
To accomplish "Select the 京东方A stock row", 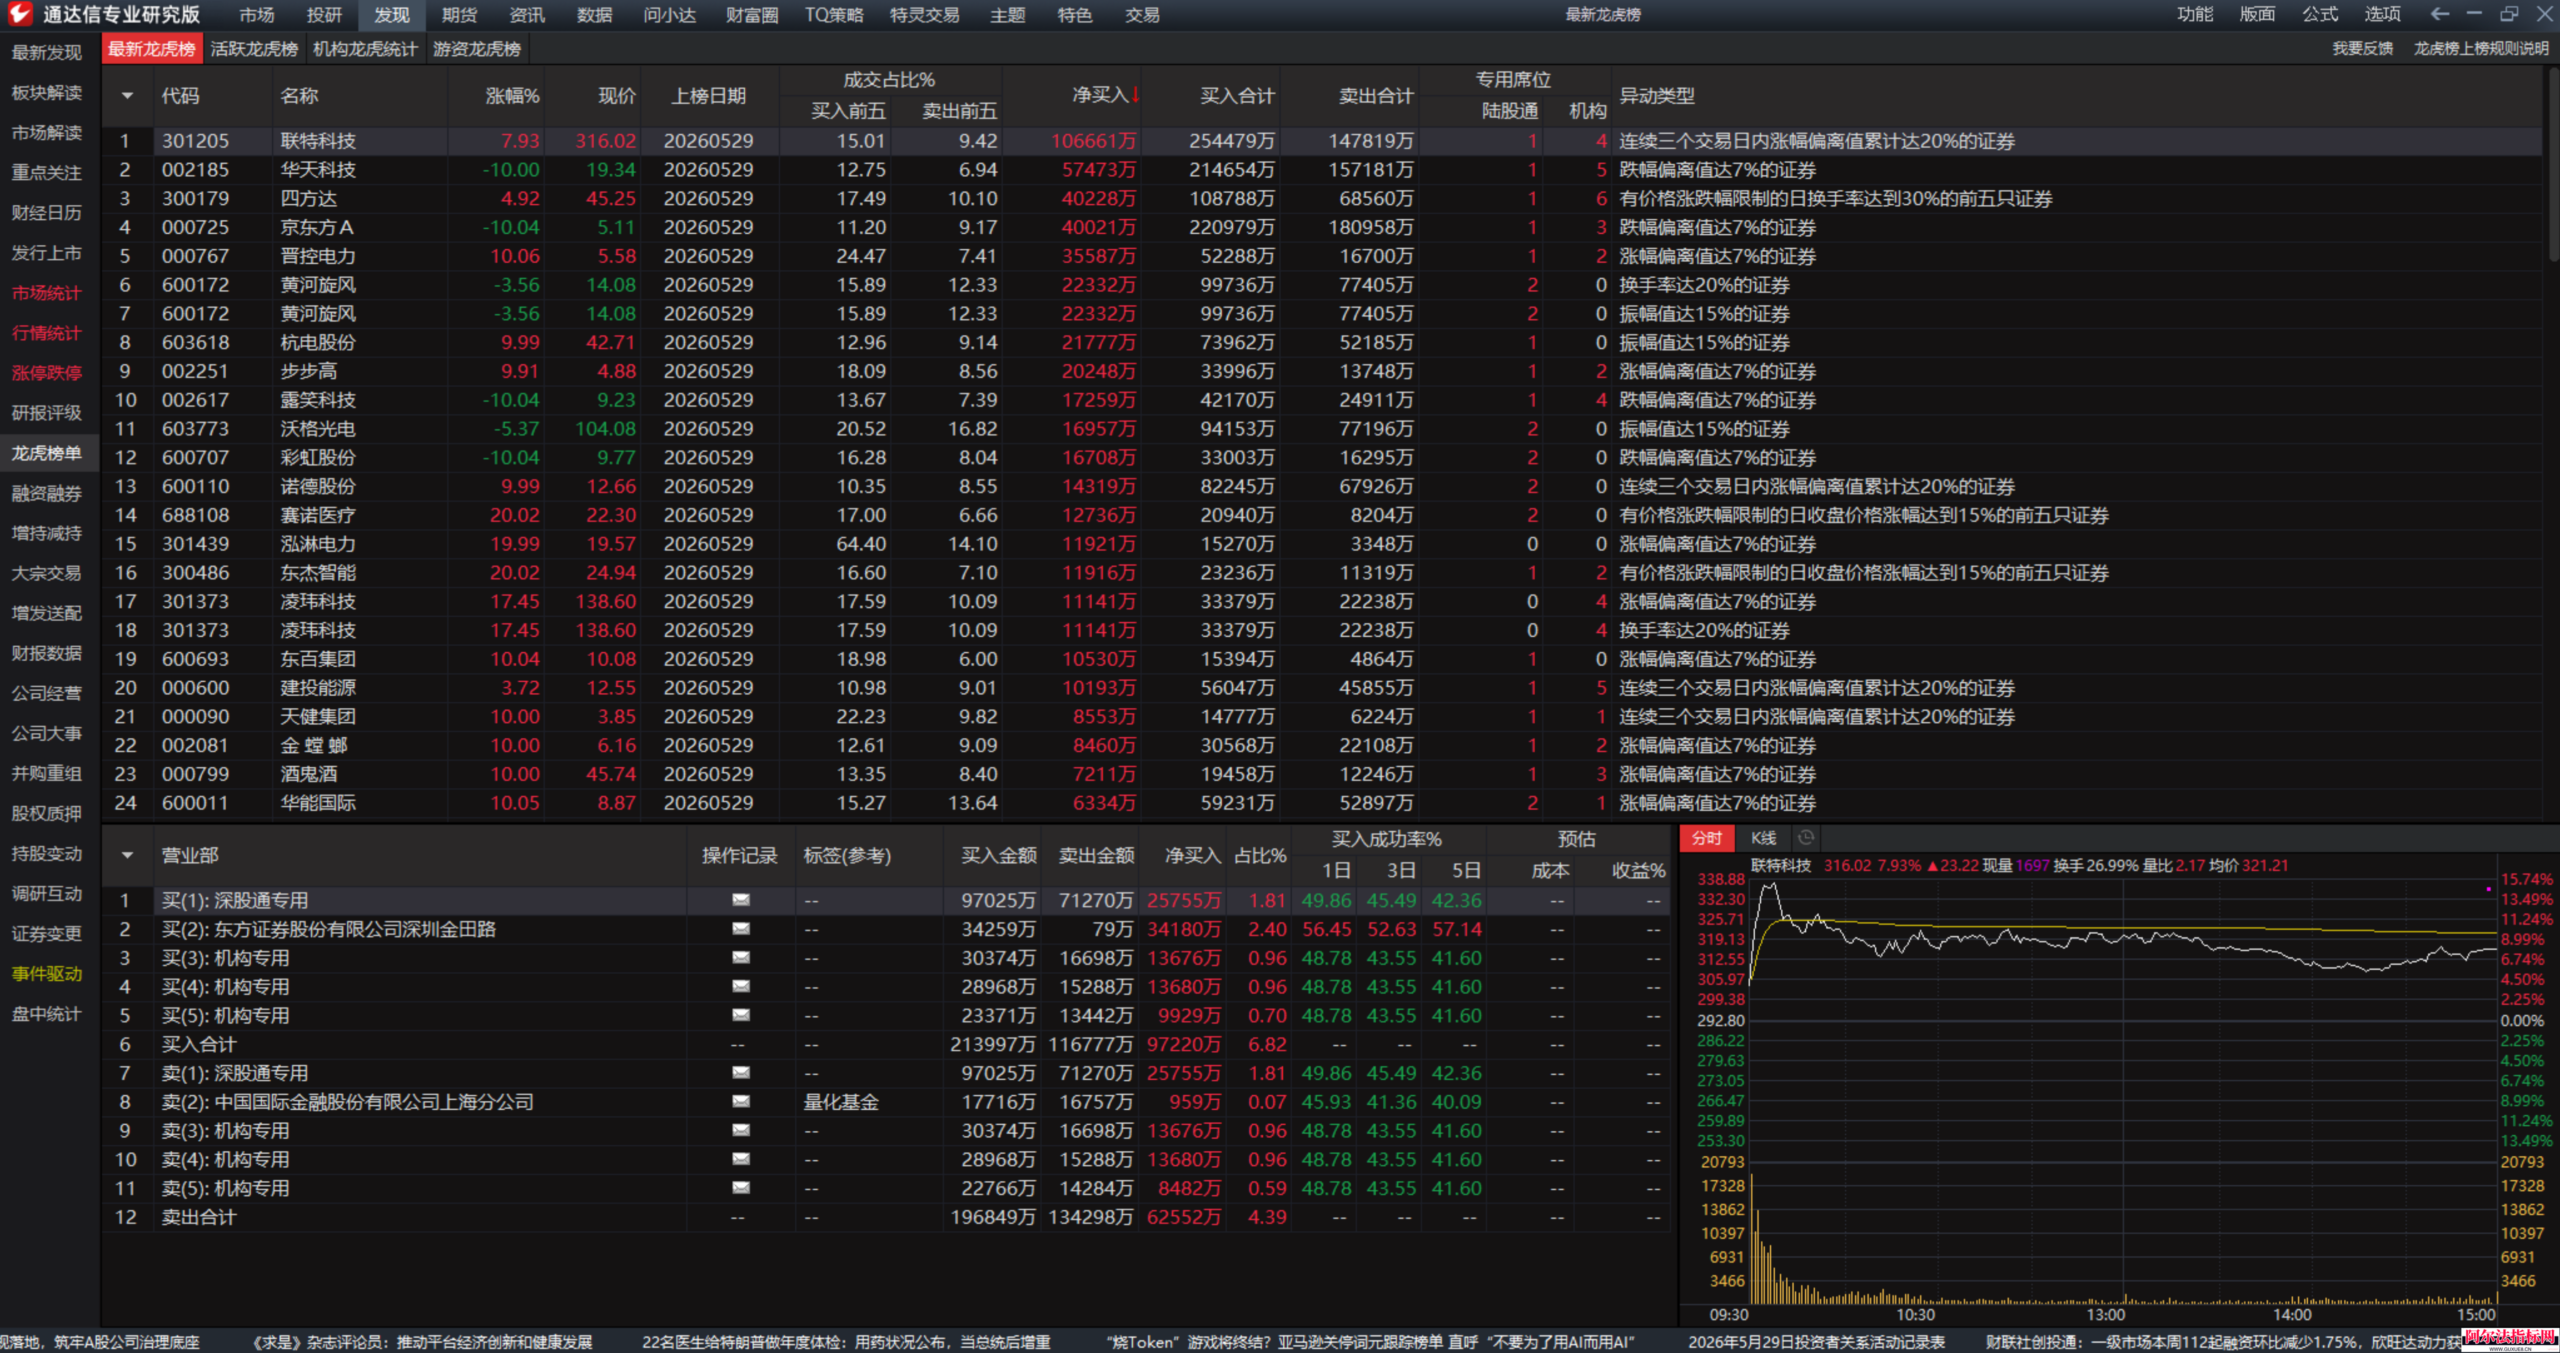I will pyautogui.click(x=1323, y=227).
